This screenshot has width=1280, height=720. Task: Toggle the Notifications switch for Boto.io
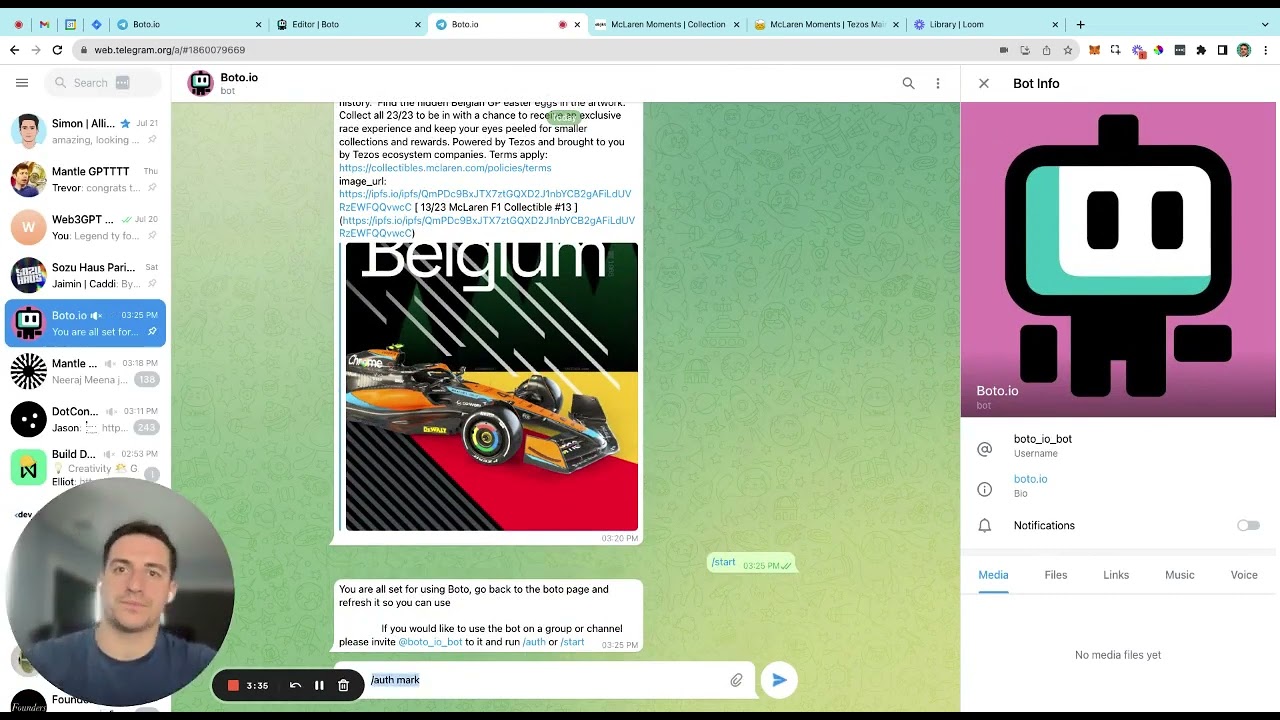pos(1248,525)
